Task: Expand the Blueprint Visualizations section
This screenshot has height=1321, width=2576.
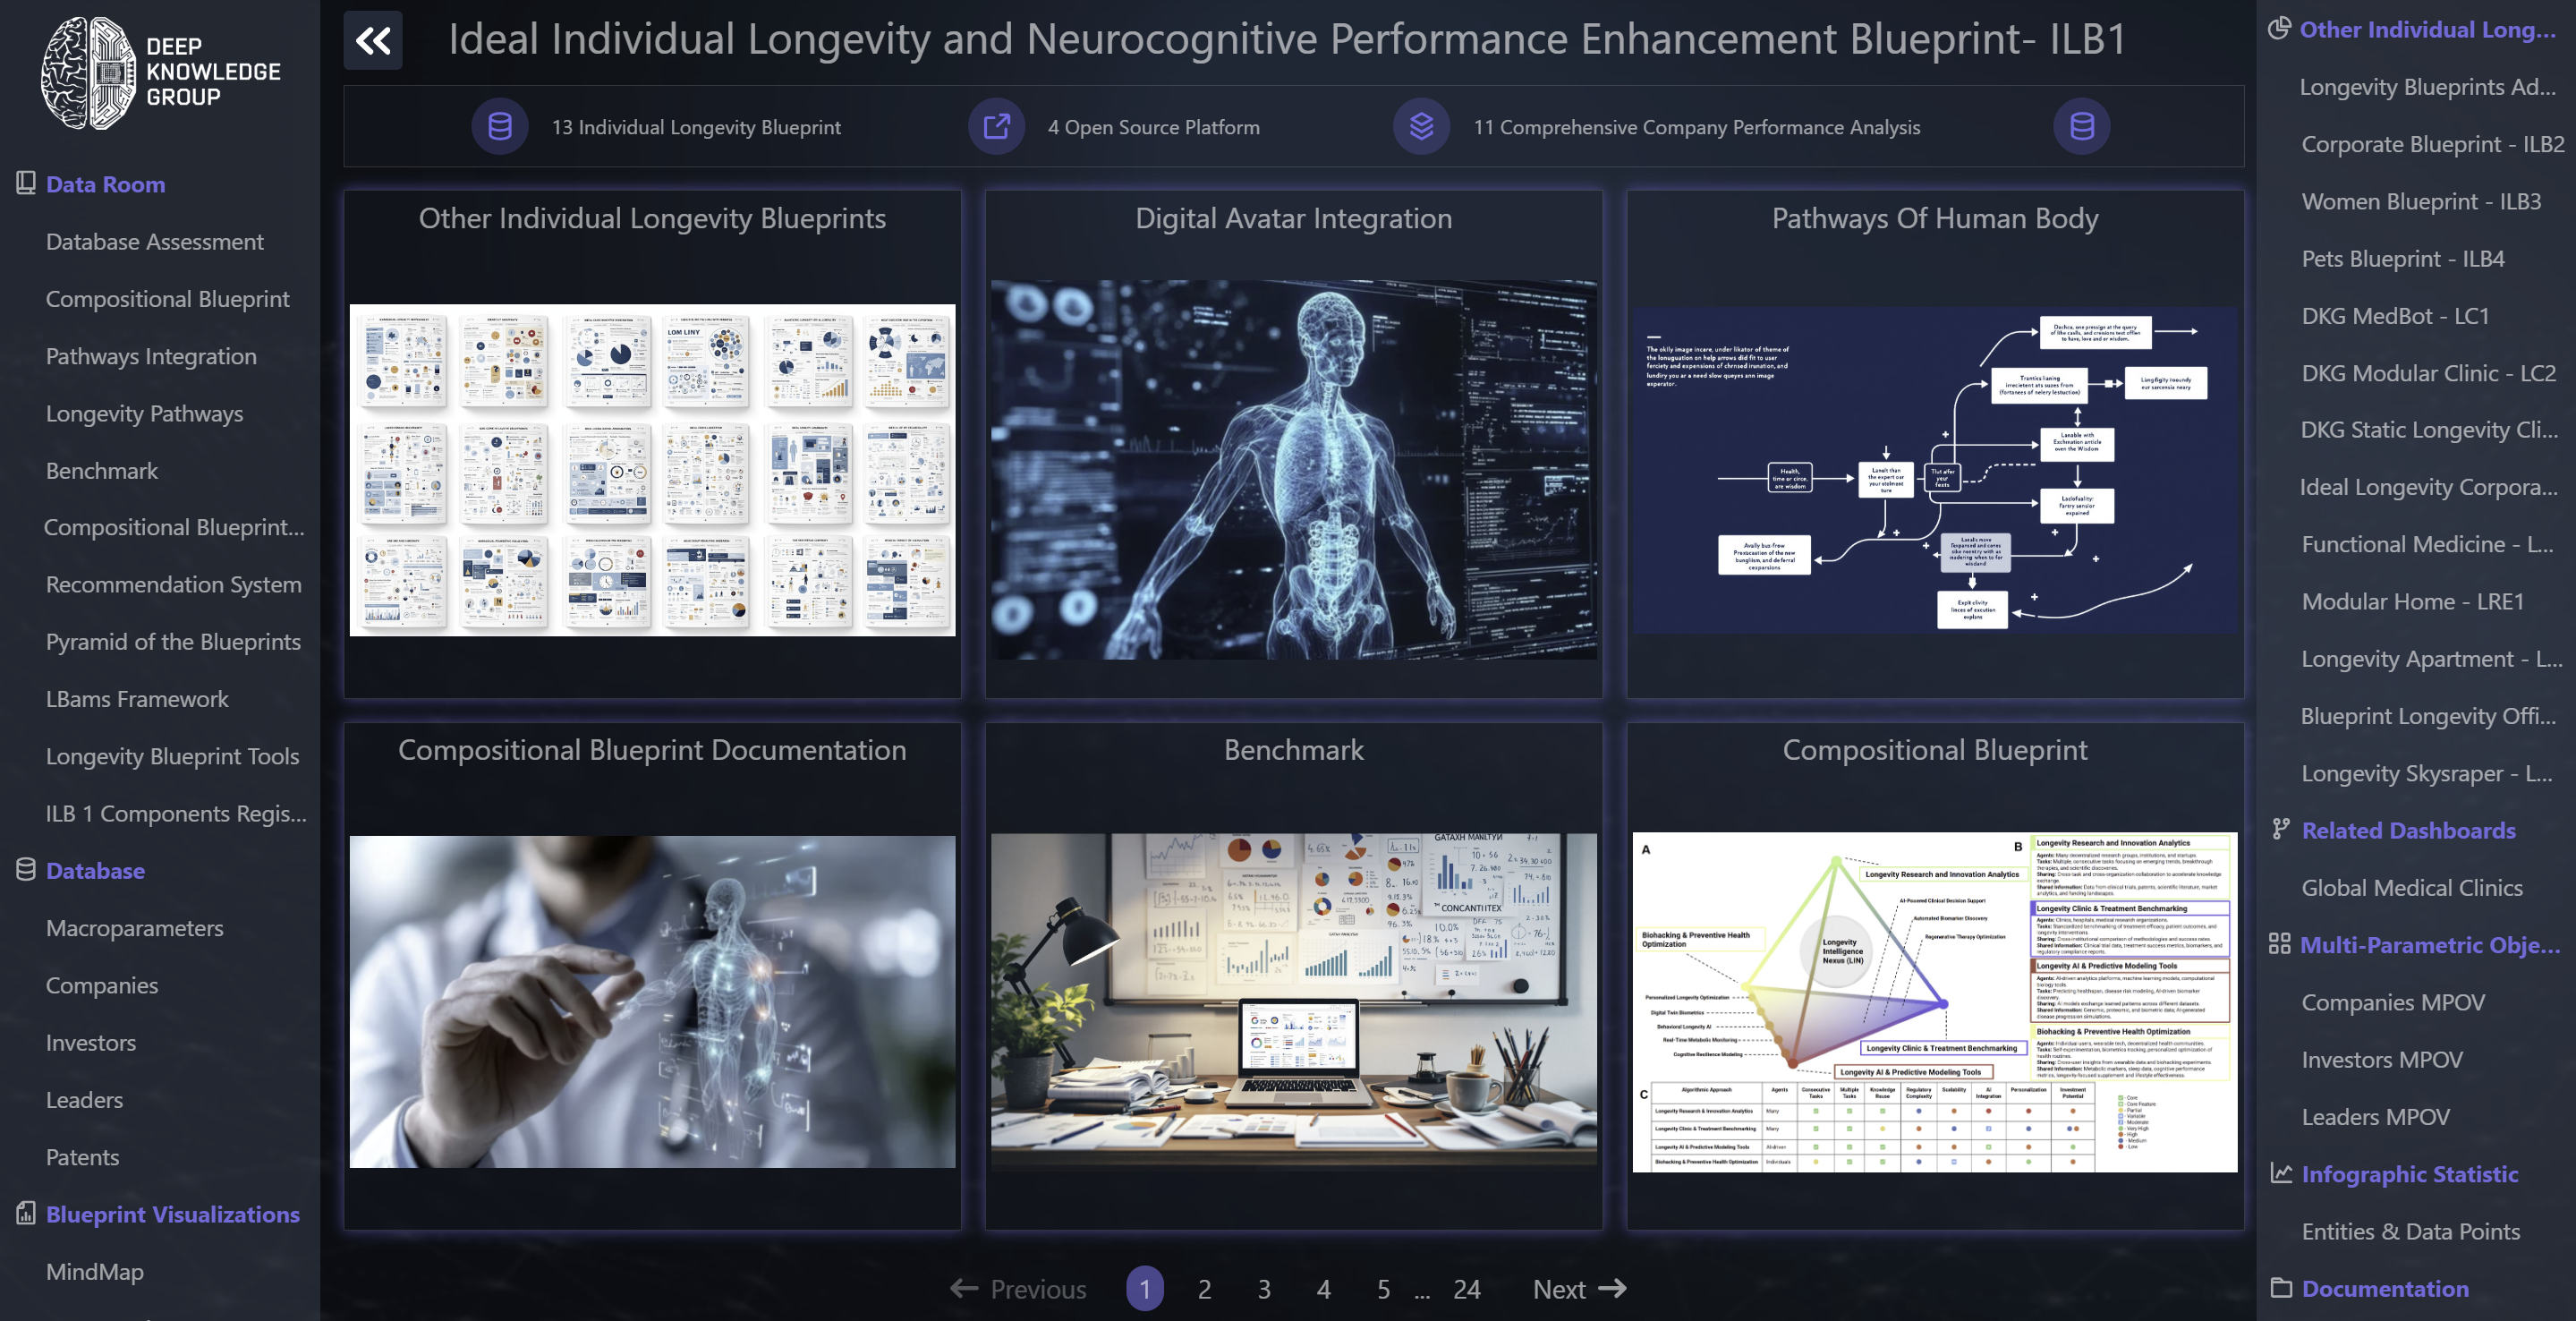Action: pos(172,1214)
